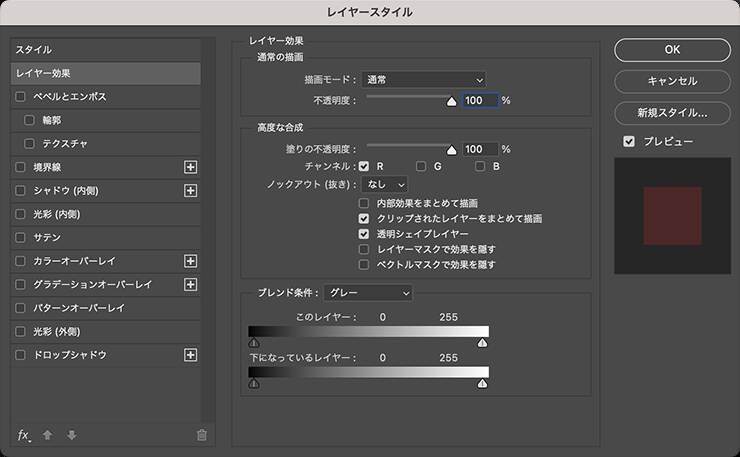Open the fx effects menu icon
Viewport: 740px width, 457px height.
coord(24,435)
